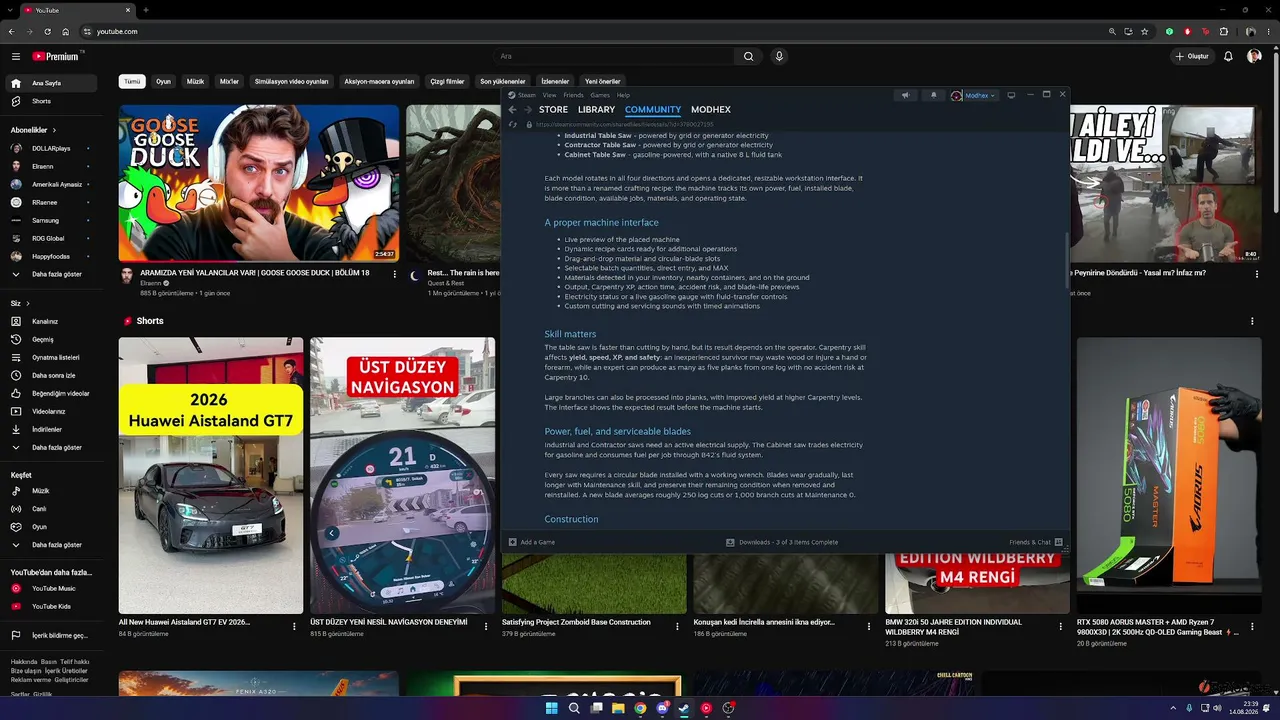1280x720 pixels.
Task: Open Steam announcements megaphone button
Action: pyautogui.click(x=905, y=96)
